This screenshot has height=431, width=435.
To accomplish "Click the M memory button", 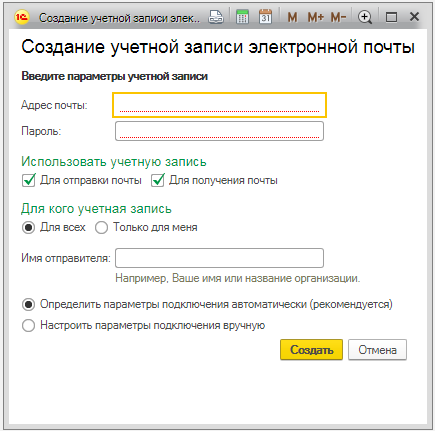I will click(x=292, y=17).
